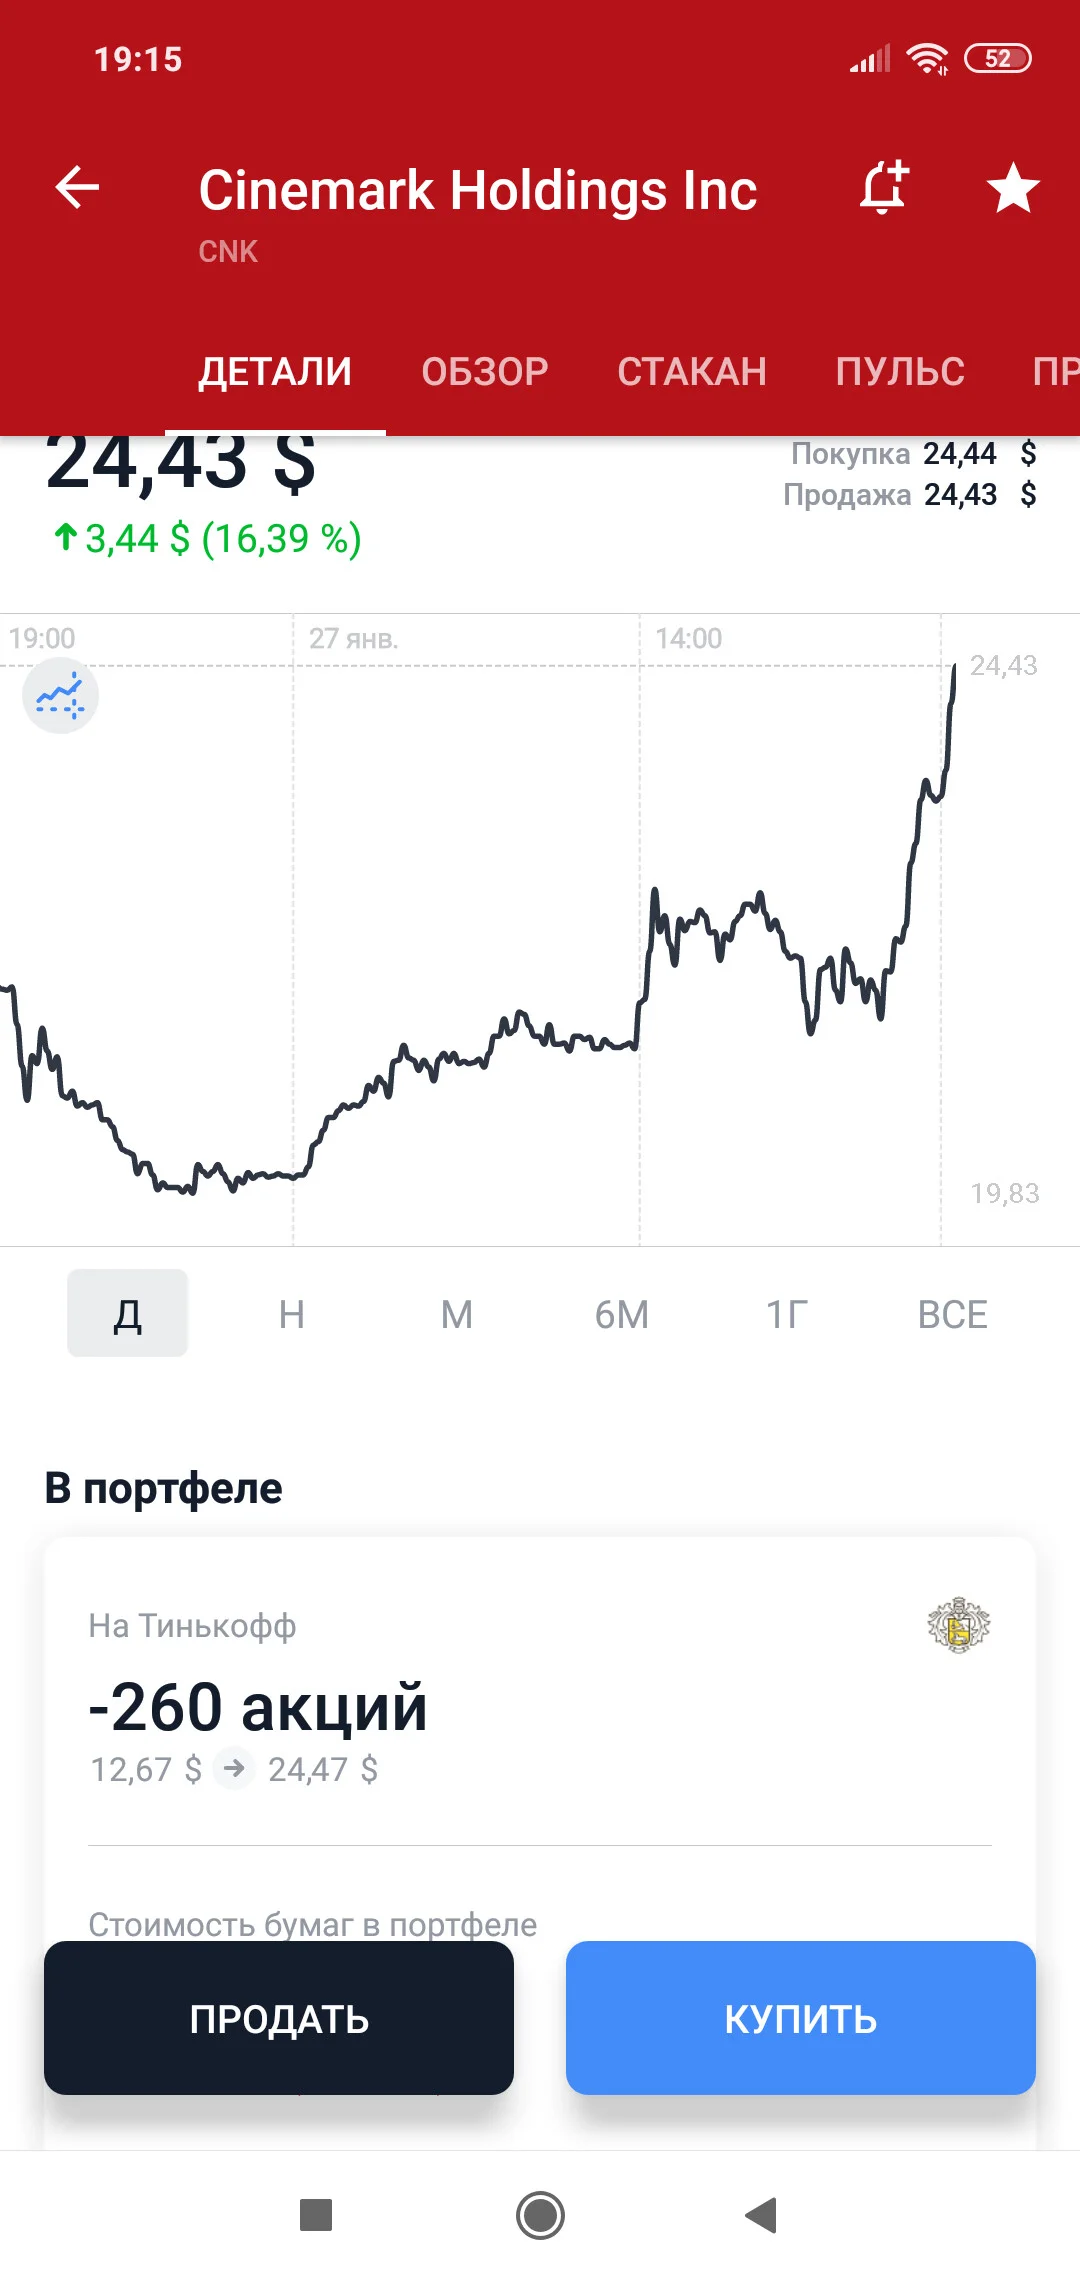1080x2280 pixels.
Task: Select the ДЕТАЛИ tab
Action: (275, 371)
